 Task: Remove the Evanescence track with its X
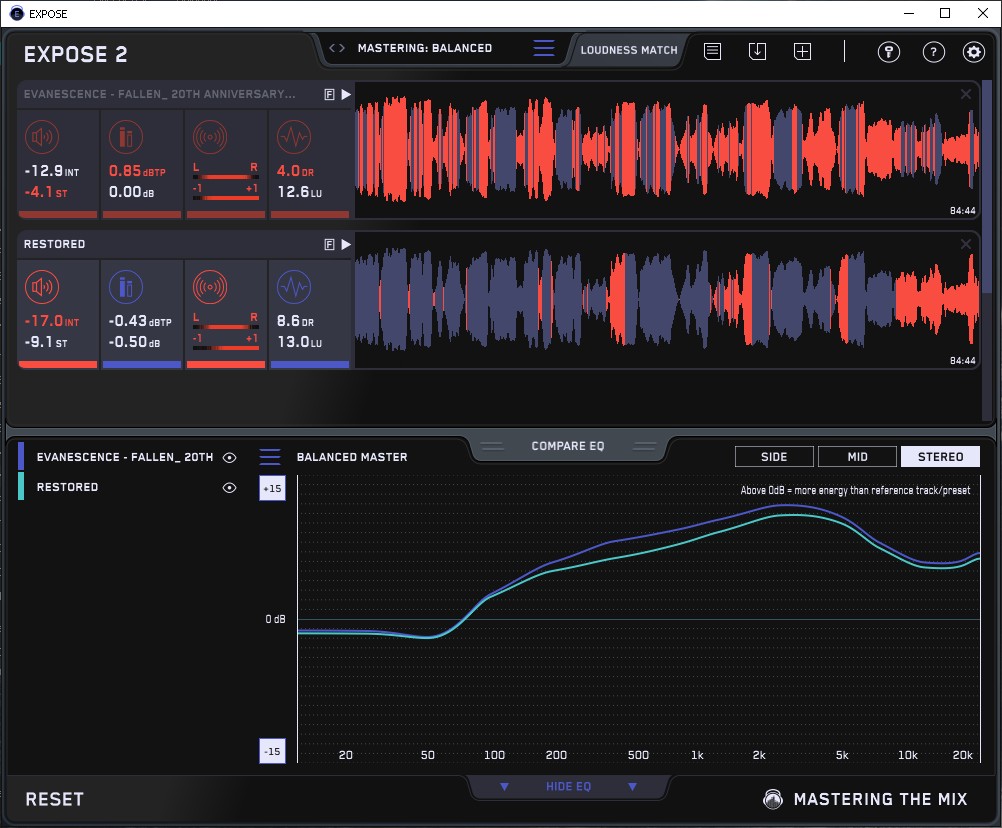click(966, 95)
